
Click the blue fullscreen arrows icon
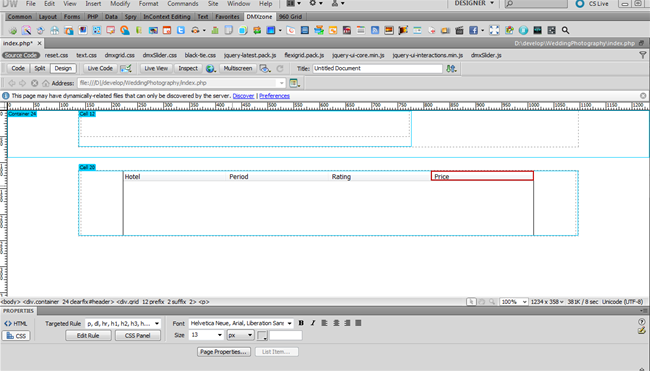coord(494,30)
